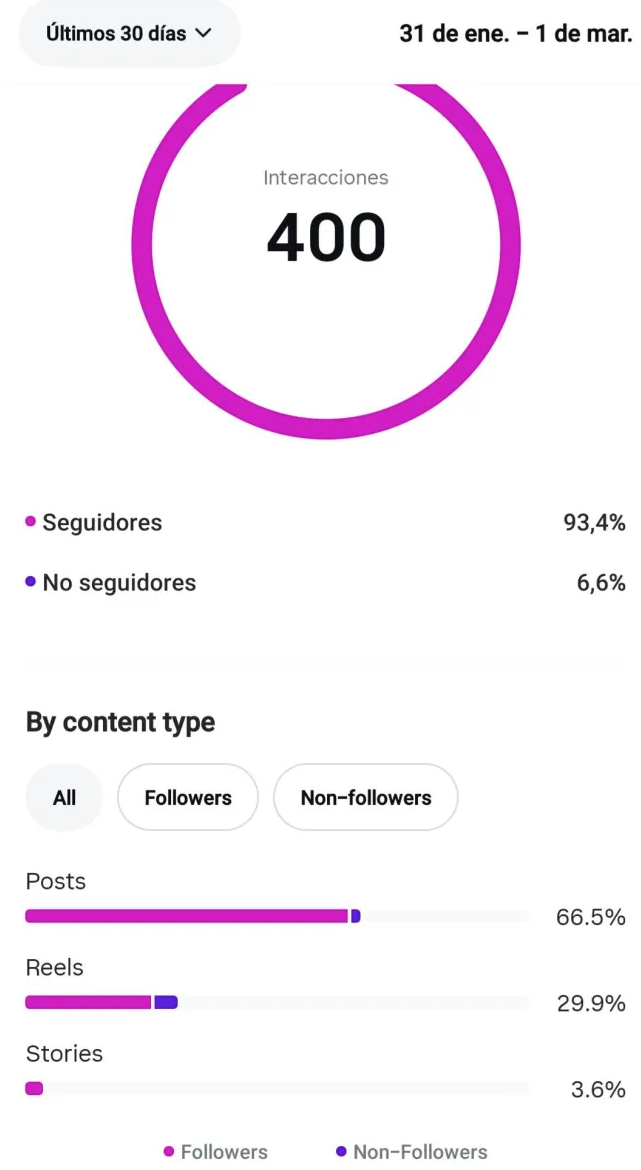Tap the No seguidores 6,6% row label
The image size is (641, 1170).
click(119, 582)
